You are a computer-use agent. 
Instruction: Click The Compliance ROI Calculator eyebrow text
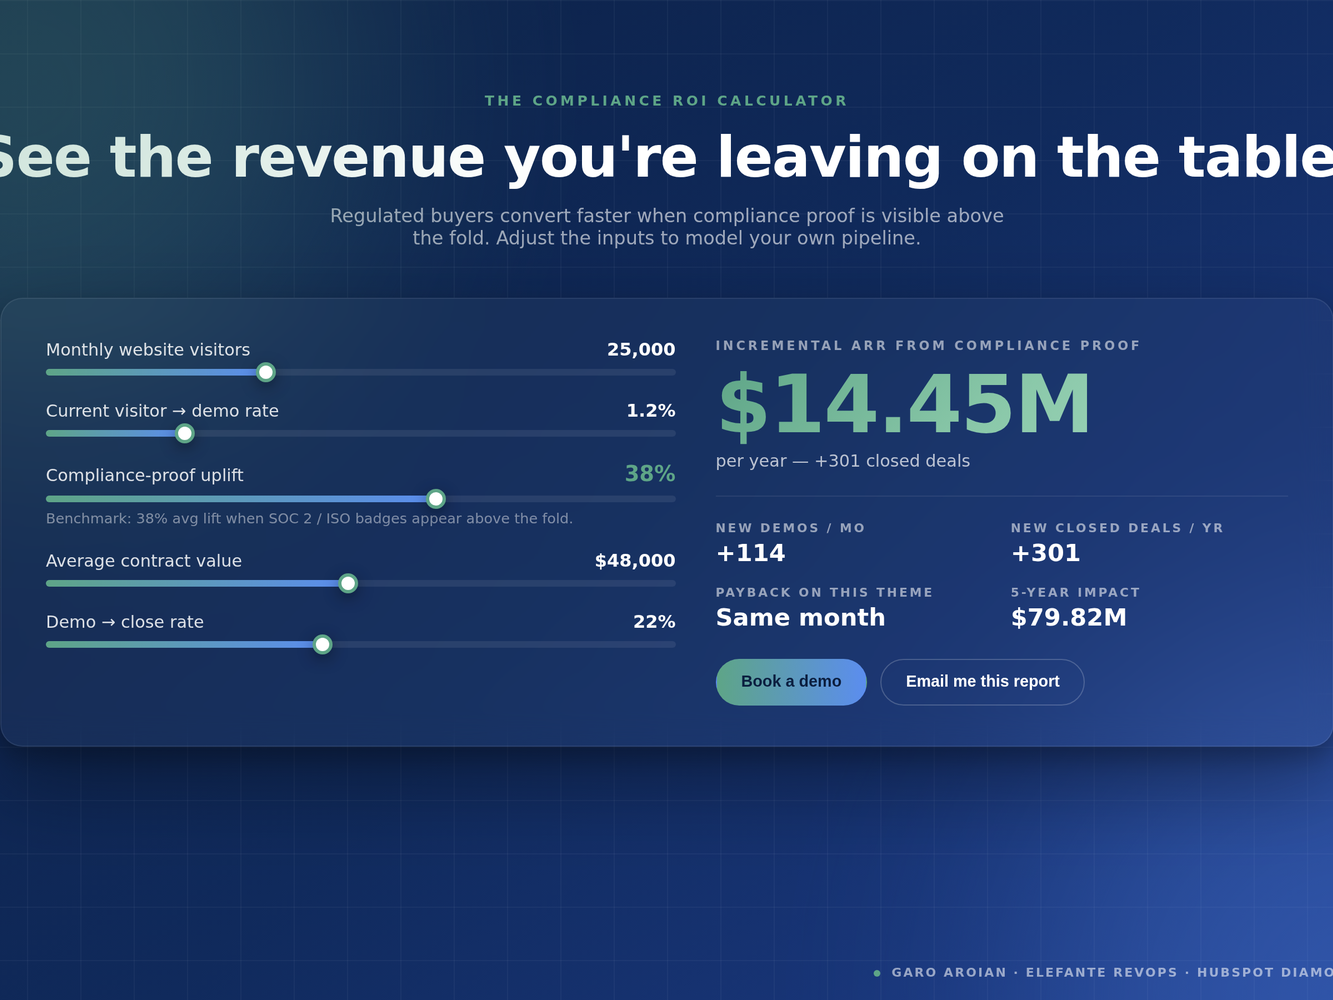point(666,101)
